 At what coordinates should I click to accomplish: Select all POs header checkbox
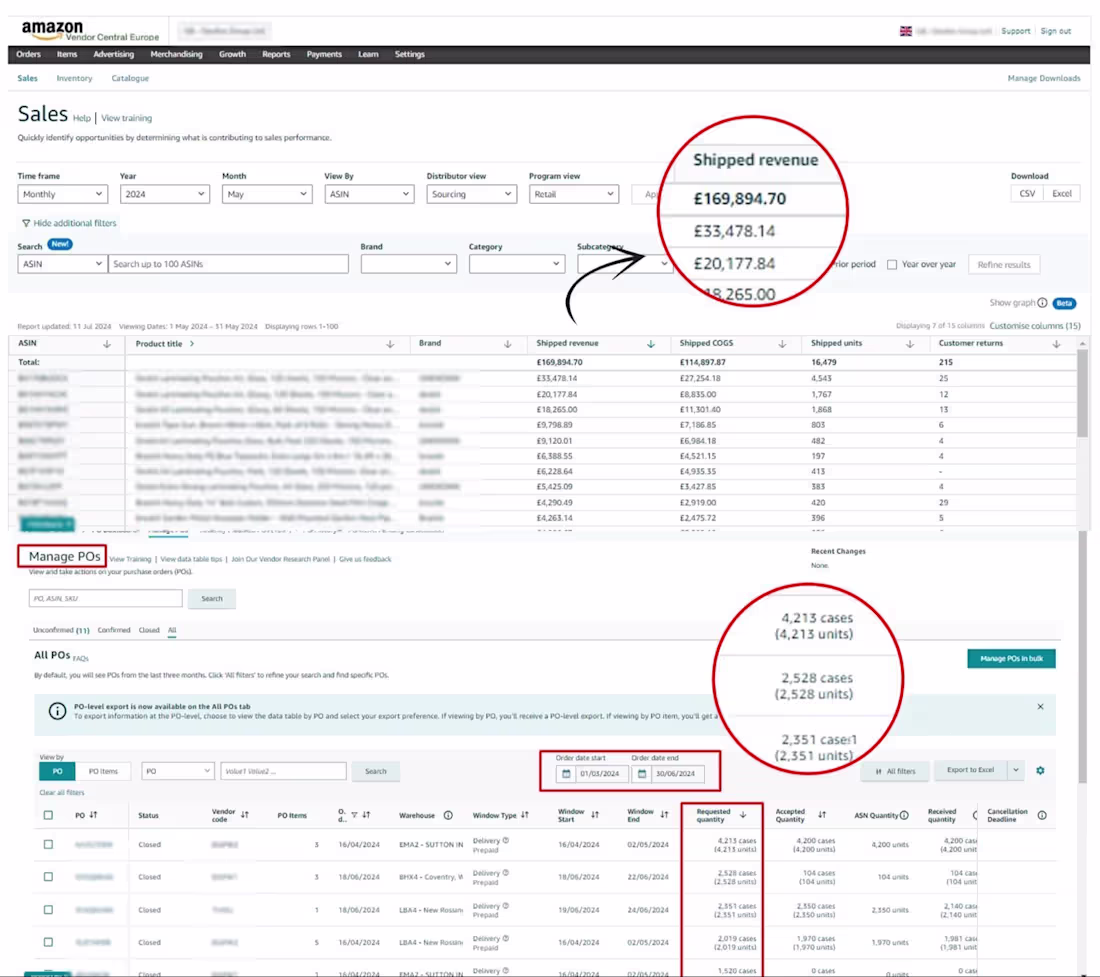click(x=48, y=815)
